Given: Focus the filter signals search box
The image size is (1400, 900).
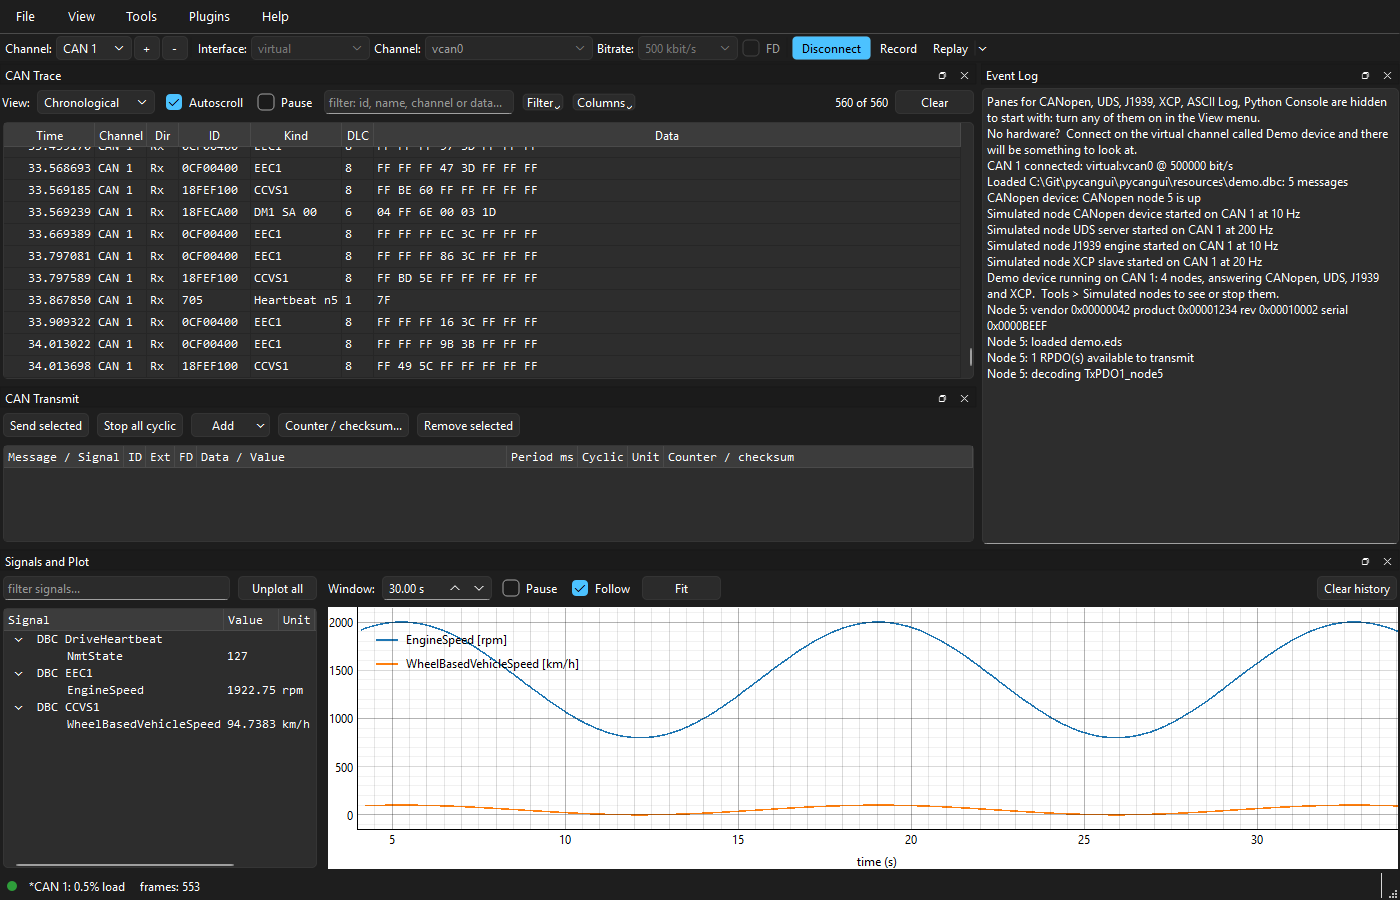Looking at the screenshot, I should (117, 589).
